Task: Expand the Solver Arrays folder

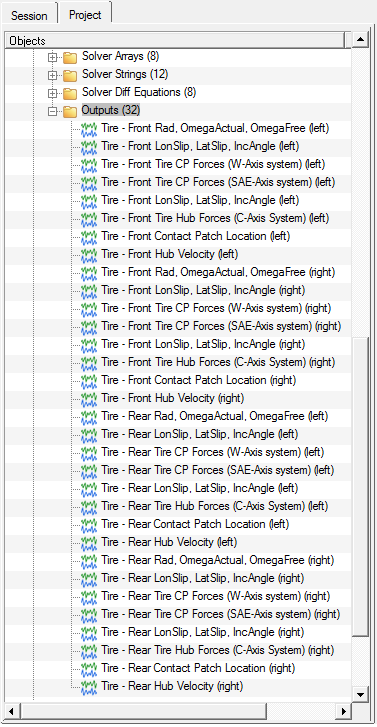Action: [53, 57]
